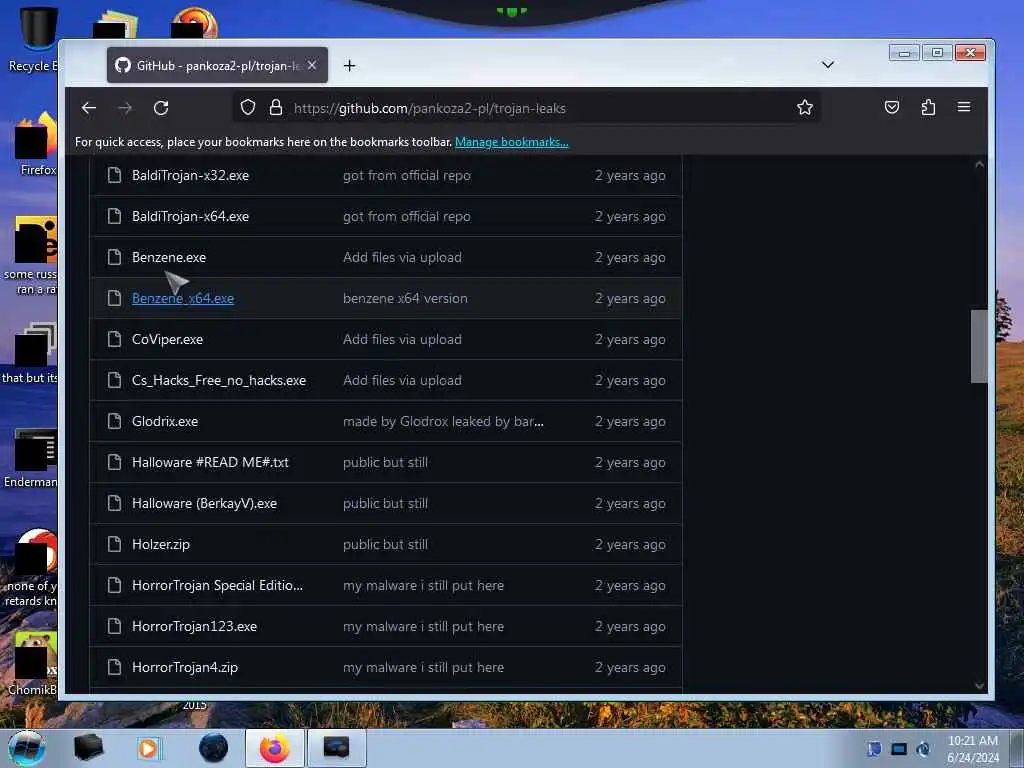Open the tracking protection shield icon
Viewport: 1024px width, 768px height.
[x=248, y=107]
